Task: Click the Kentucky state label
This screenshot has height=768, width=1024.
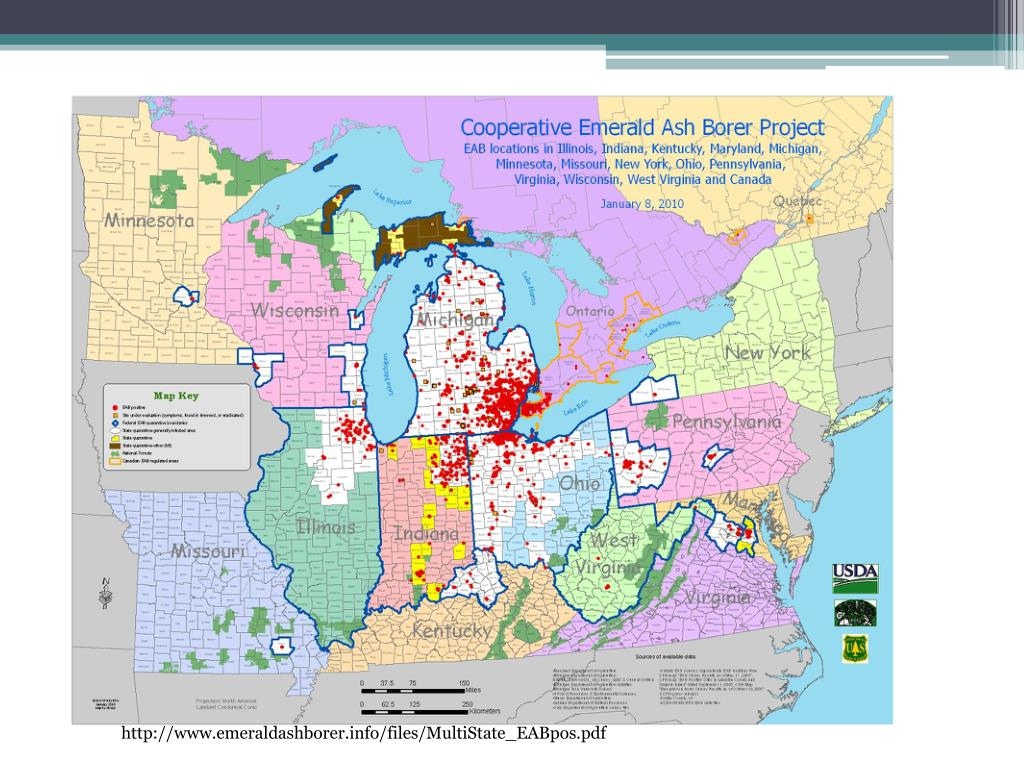Action: click(x=452, y=631)
